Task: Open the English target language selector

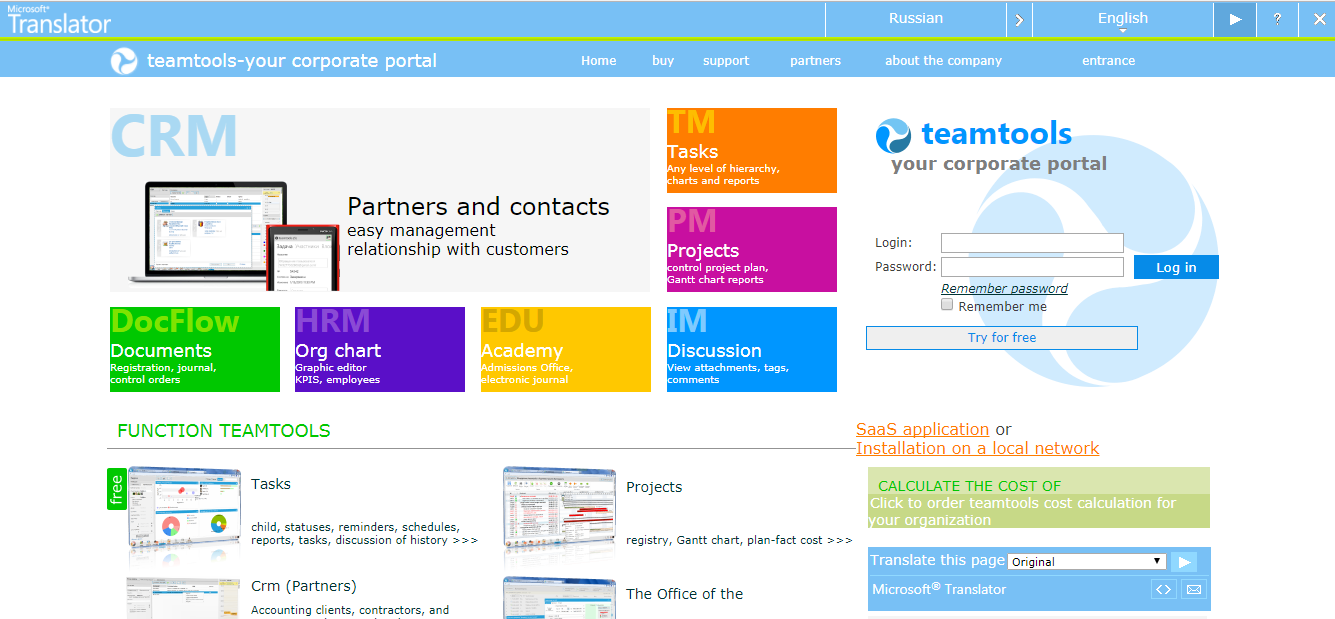Action: click(x=1122, y=18)
